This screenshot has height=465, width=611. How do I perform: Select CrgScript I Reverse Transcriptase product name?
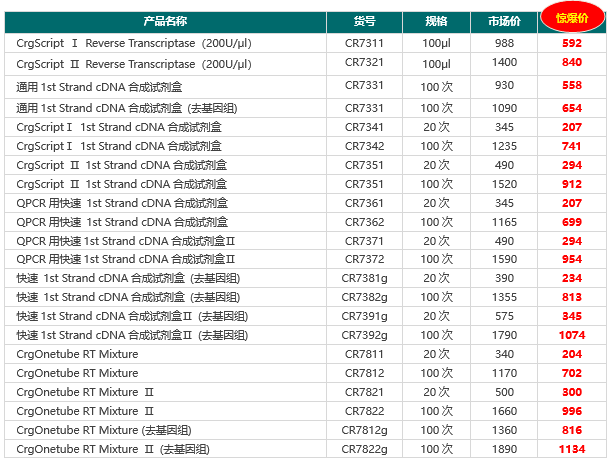pos(134,43)
